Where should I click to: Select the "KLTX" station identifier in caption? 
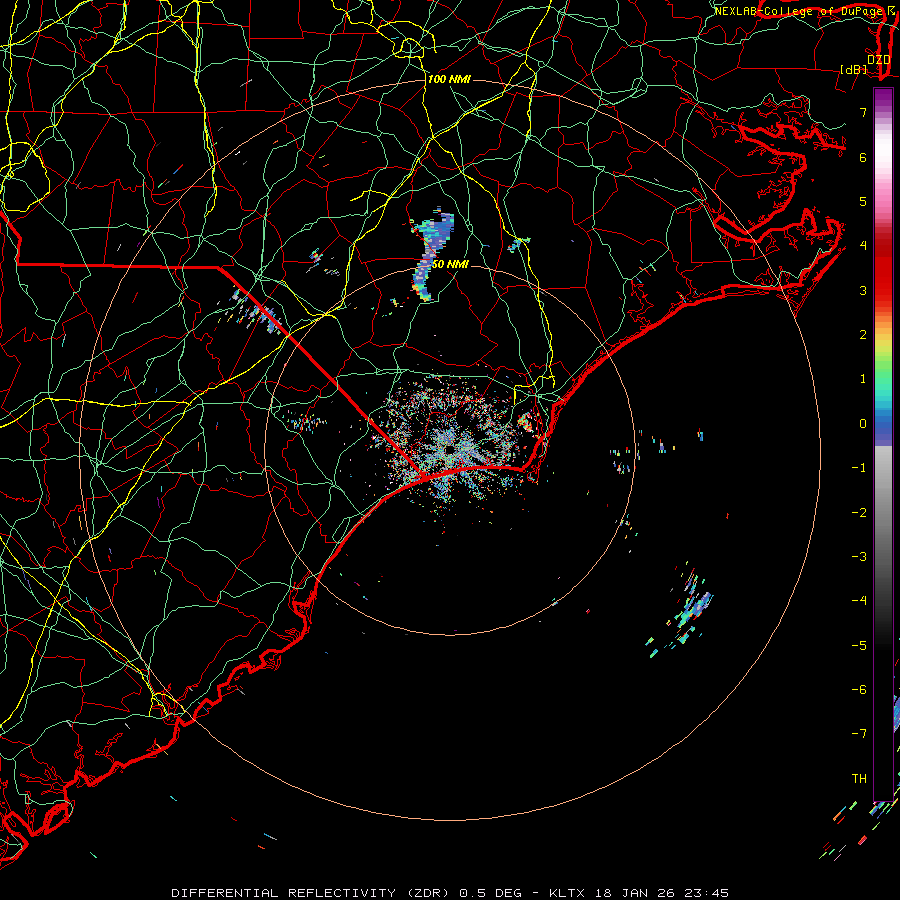(567, 893)
